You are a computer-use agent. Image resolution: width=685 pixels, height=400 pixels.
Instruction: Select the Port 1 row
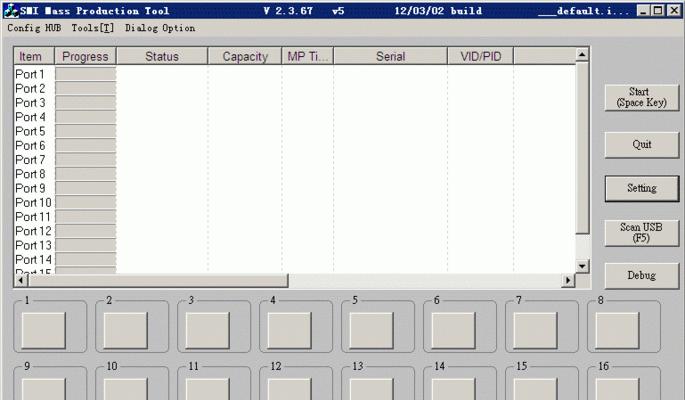tap(295, 74)
